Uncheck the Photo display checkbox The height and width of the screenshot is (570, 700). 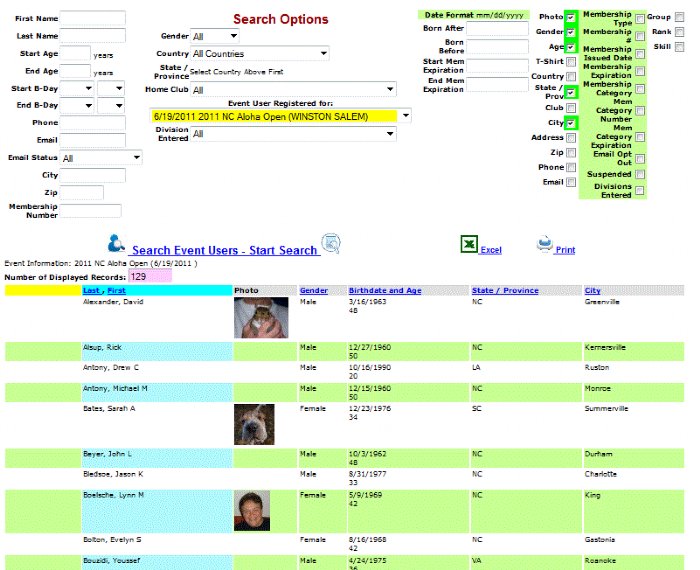571,17
